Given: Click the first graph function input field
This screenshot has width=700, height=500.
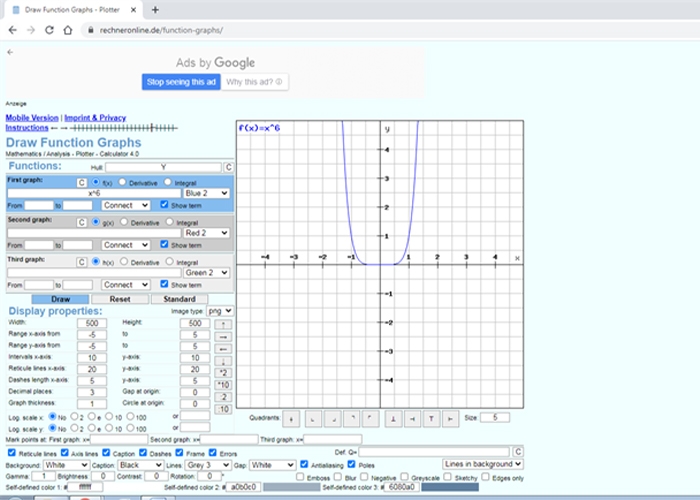Looking at the screenshot, I should click(94, 193).
